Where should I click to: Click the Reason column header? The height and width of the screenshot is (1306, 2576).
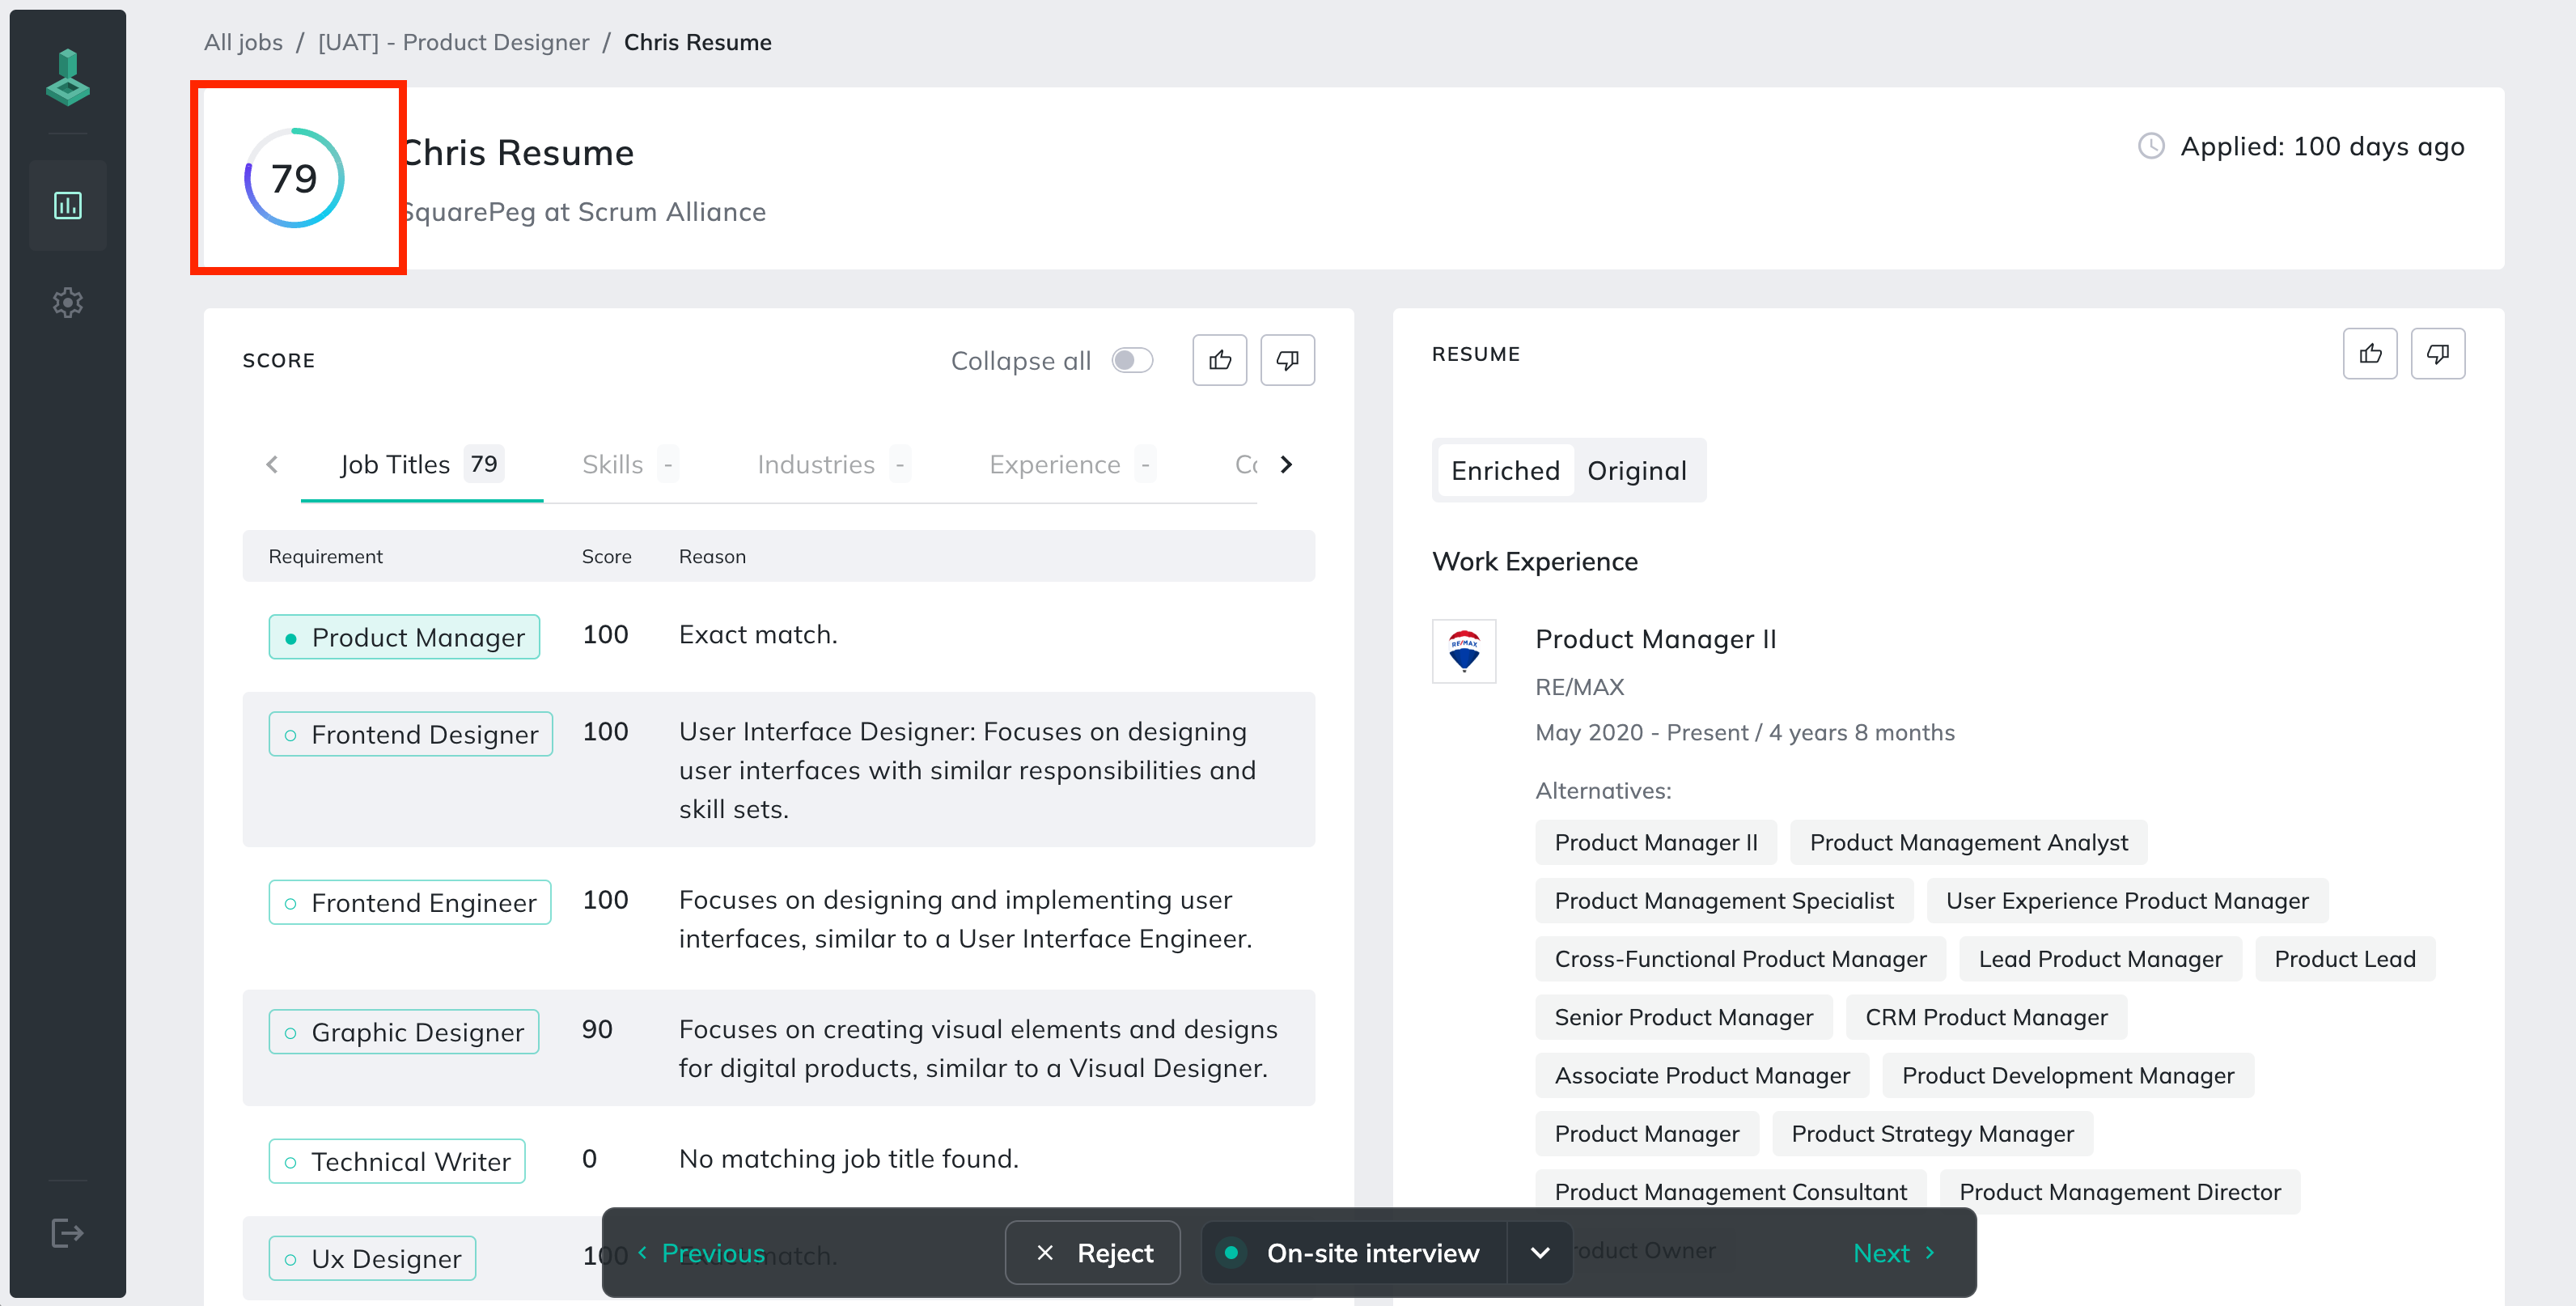pos(712,556)
